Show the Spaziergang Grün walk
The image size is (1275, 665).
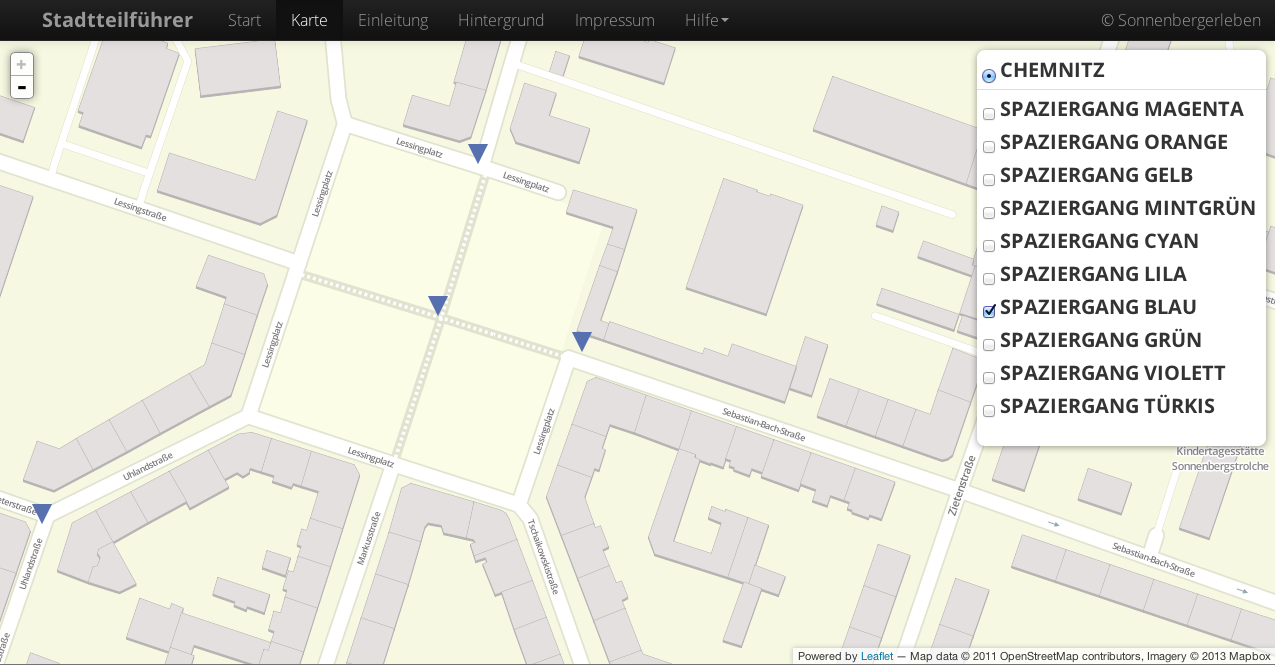coord(989,344)
